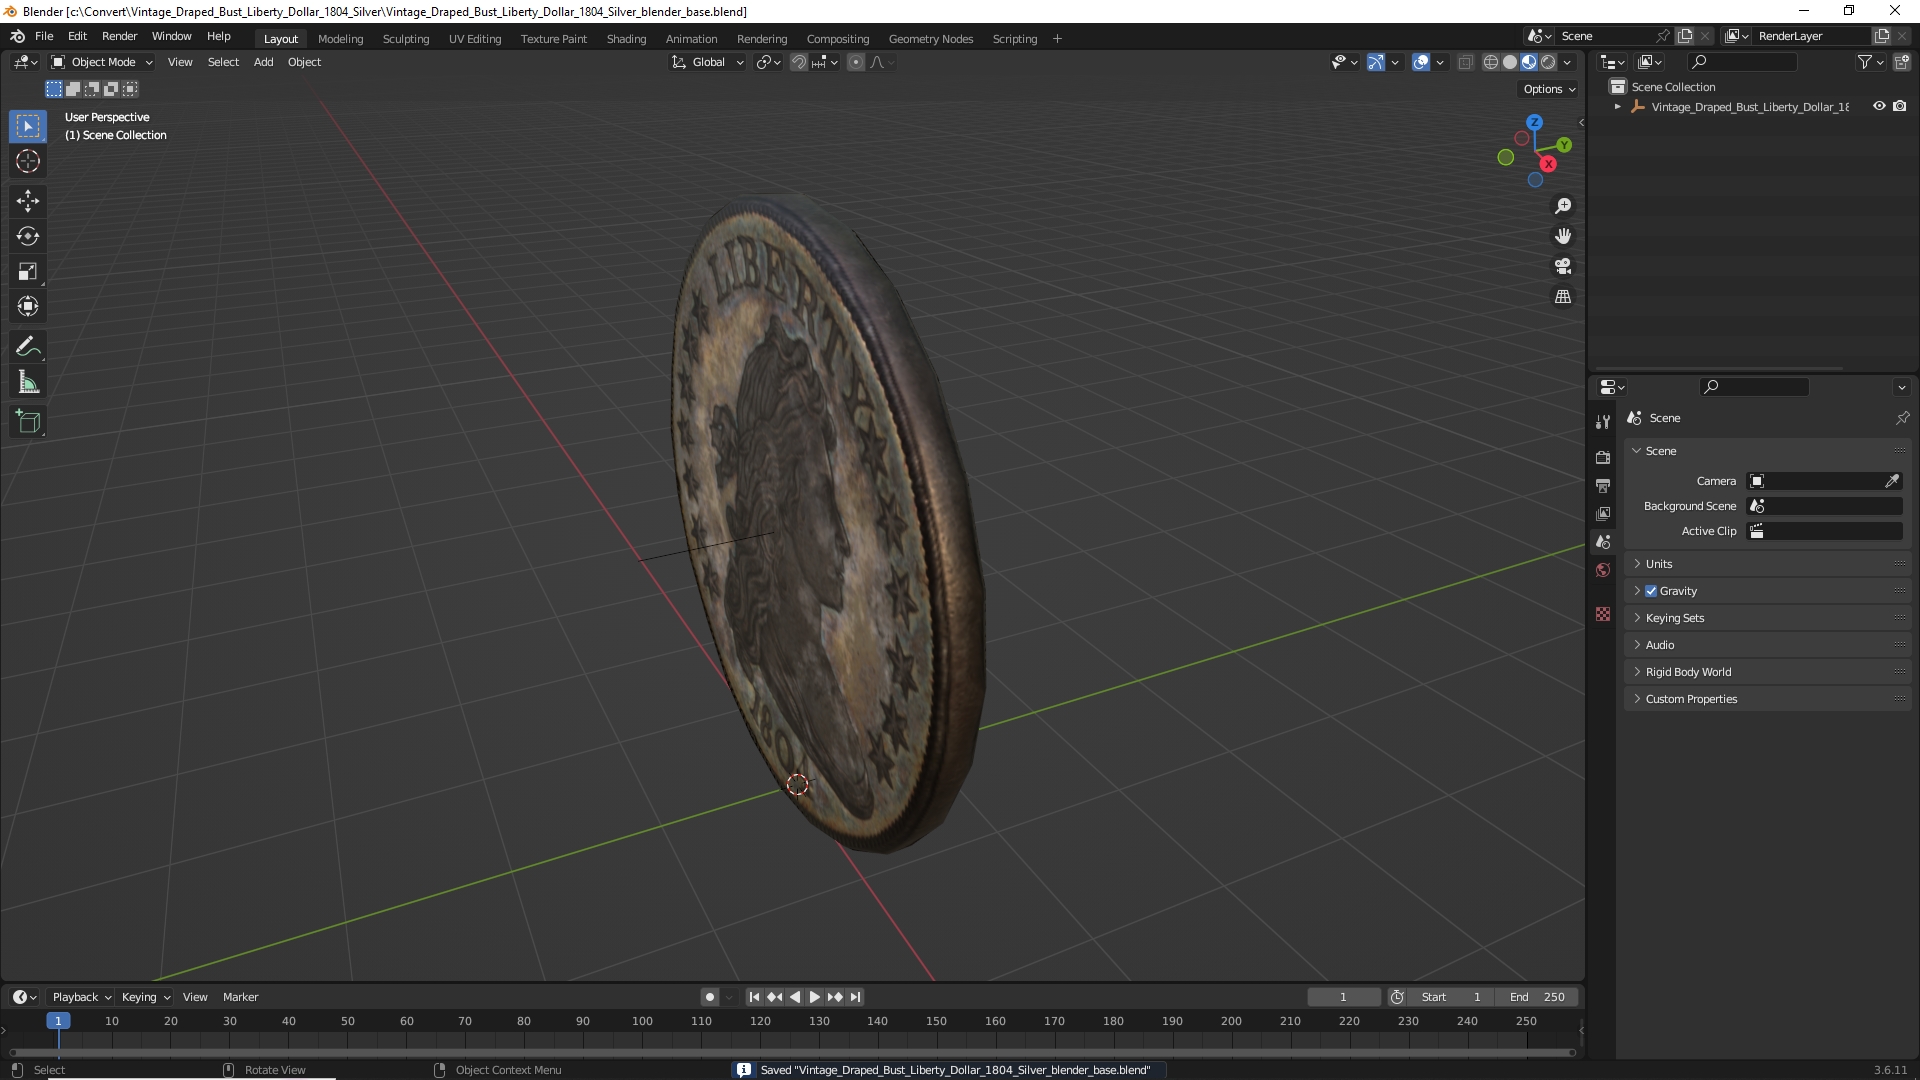Image resolution: width=1920 pixels, height=1080 pixels.
Task: Click the pan view hand icon
Action: 1563,236
